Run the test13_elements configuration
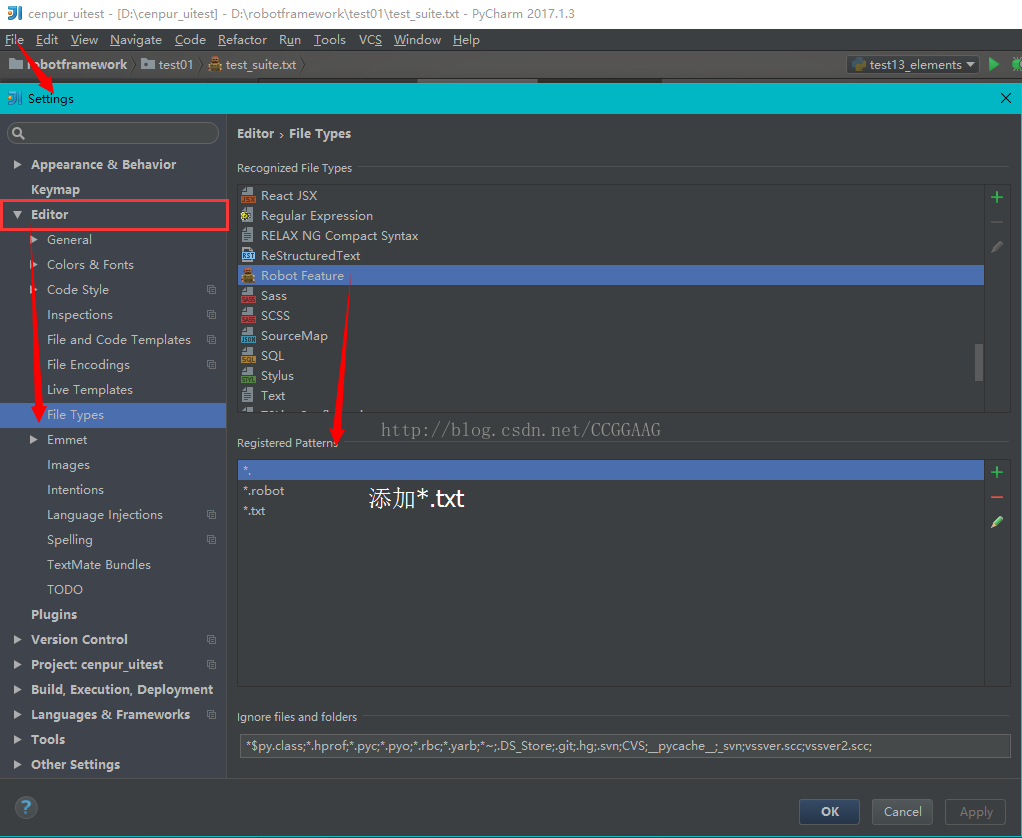This screenshot has width=1022, height=838. [993, 64]
